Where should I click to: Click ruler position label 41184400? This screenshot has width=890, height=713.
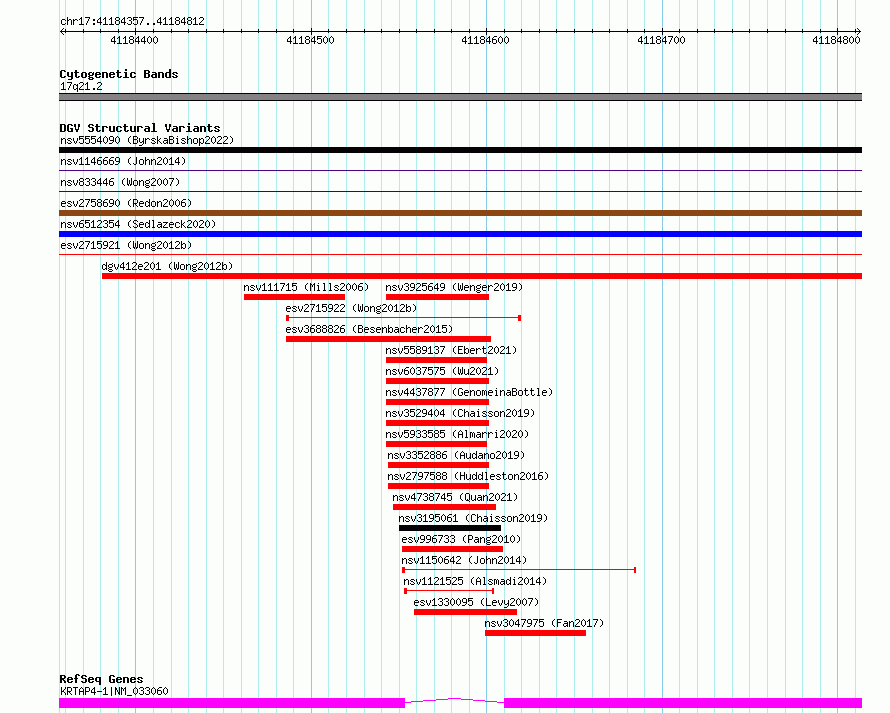click(x=135, y=40)
